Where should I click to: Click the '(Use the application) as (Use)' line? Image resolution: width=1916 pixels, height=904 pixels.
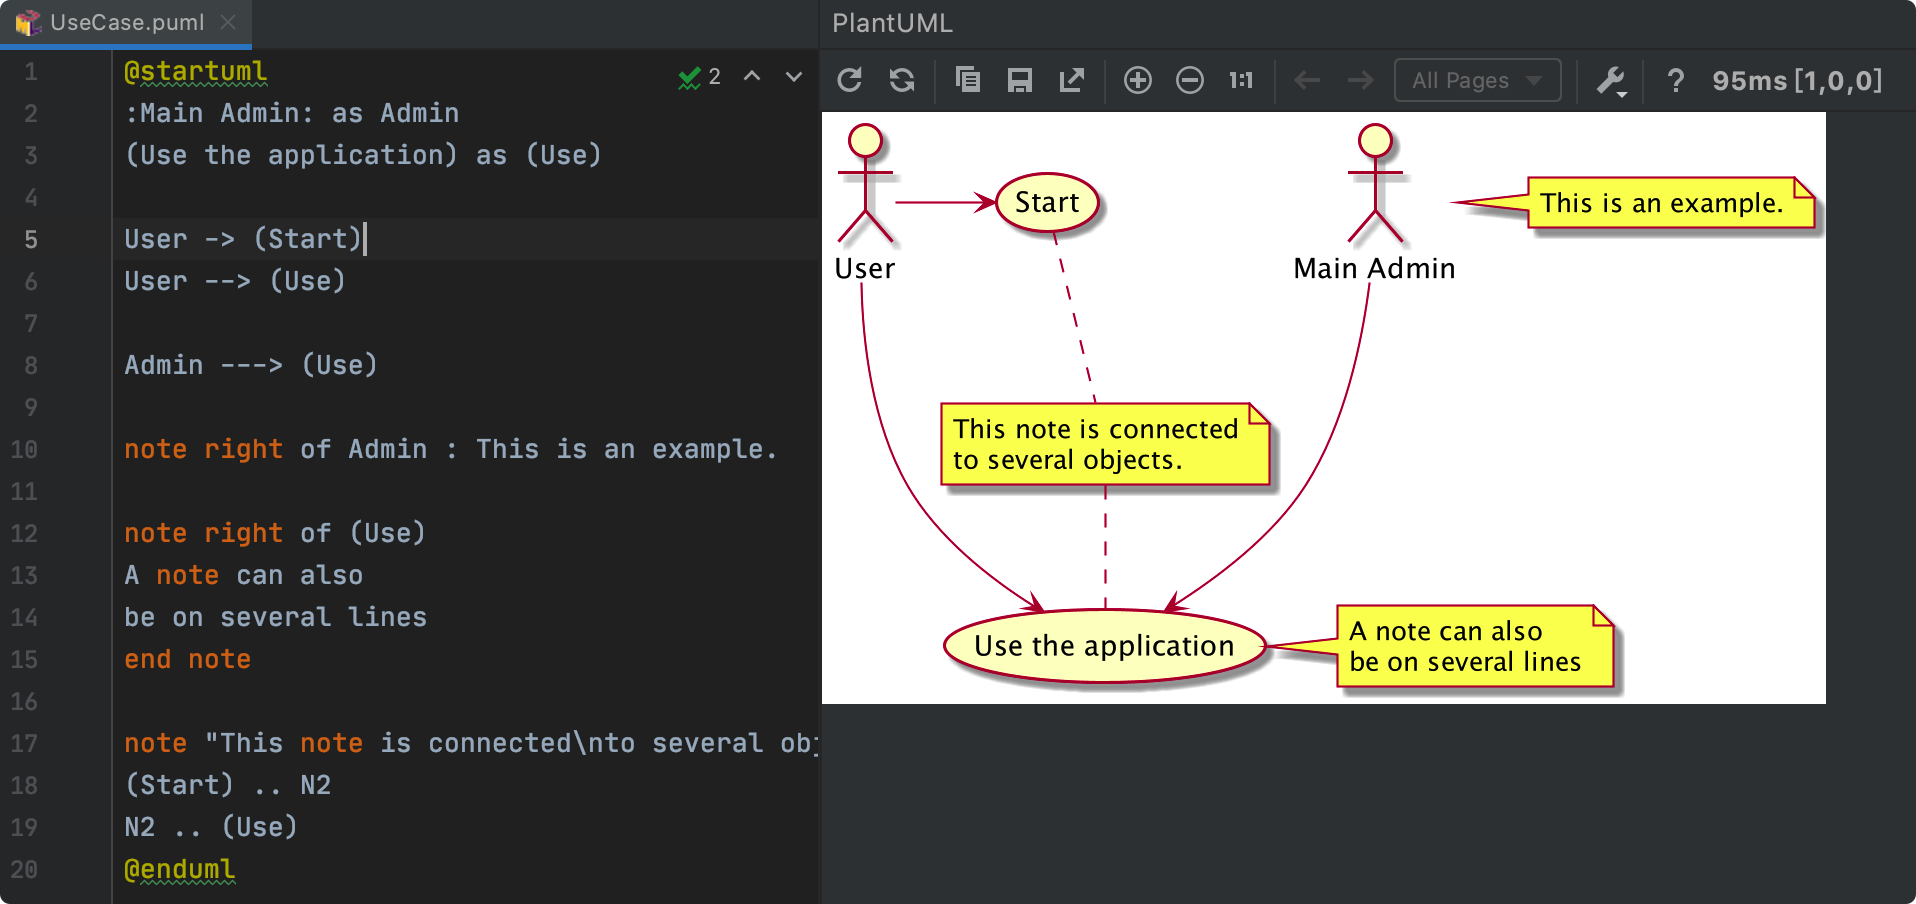[363, 155]
